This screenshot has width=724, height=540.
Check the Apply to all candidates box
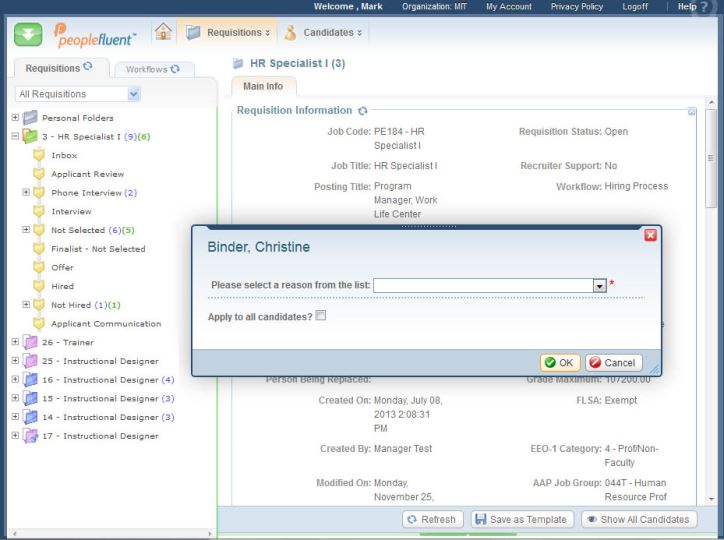[321, 316]
